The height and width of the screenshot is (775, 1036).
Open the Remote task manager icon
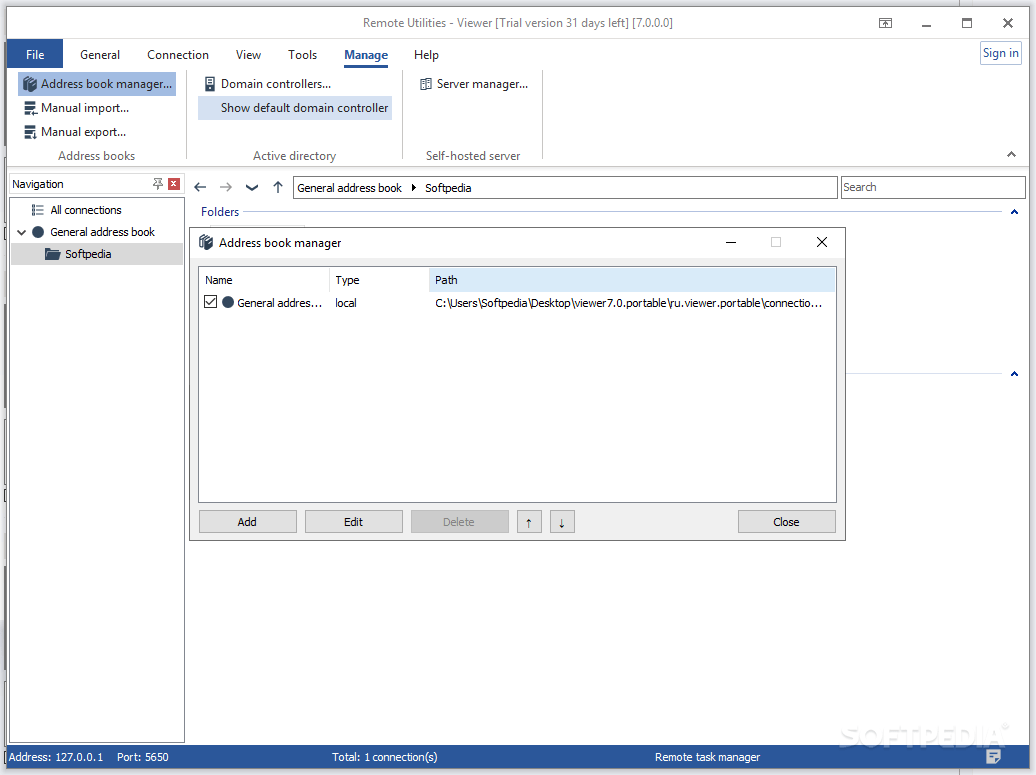(x=994, y=757)
